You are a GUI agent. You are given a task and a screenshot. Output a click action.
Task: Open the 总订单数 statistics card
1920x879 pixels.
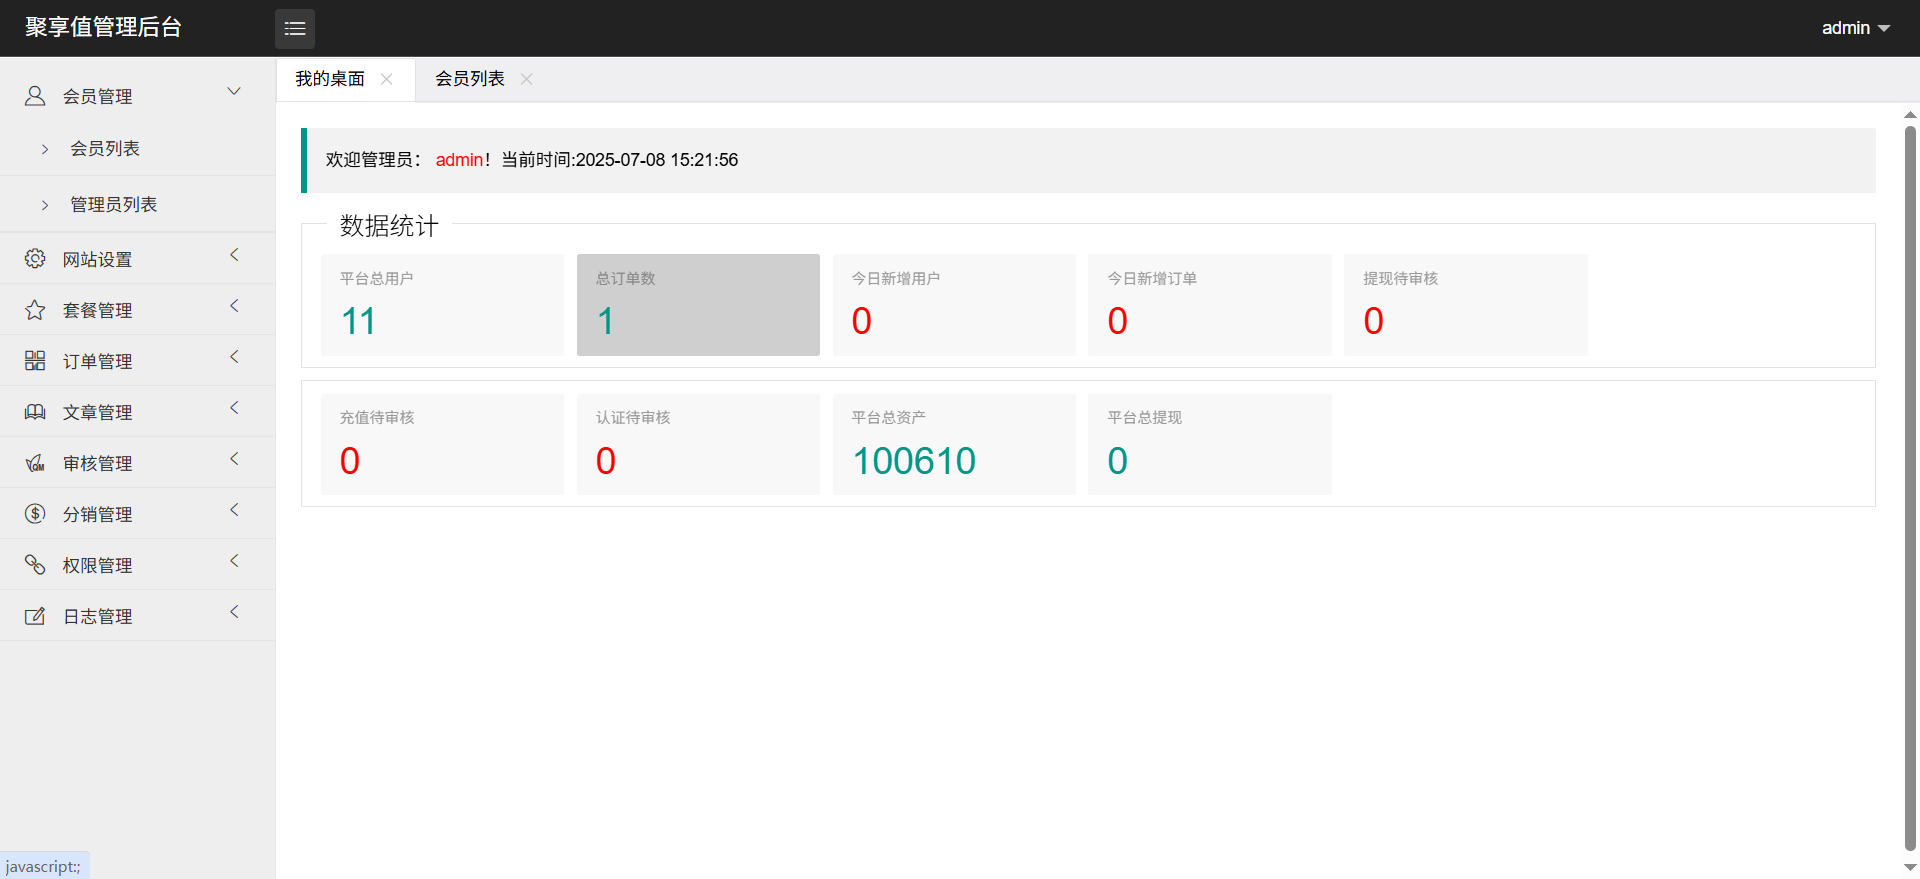698,305
